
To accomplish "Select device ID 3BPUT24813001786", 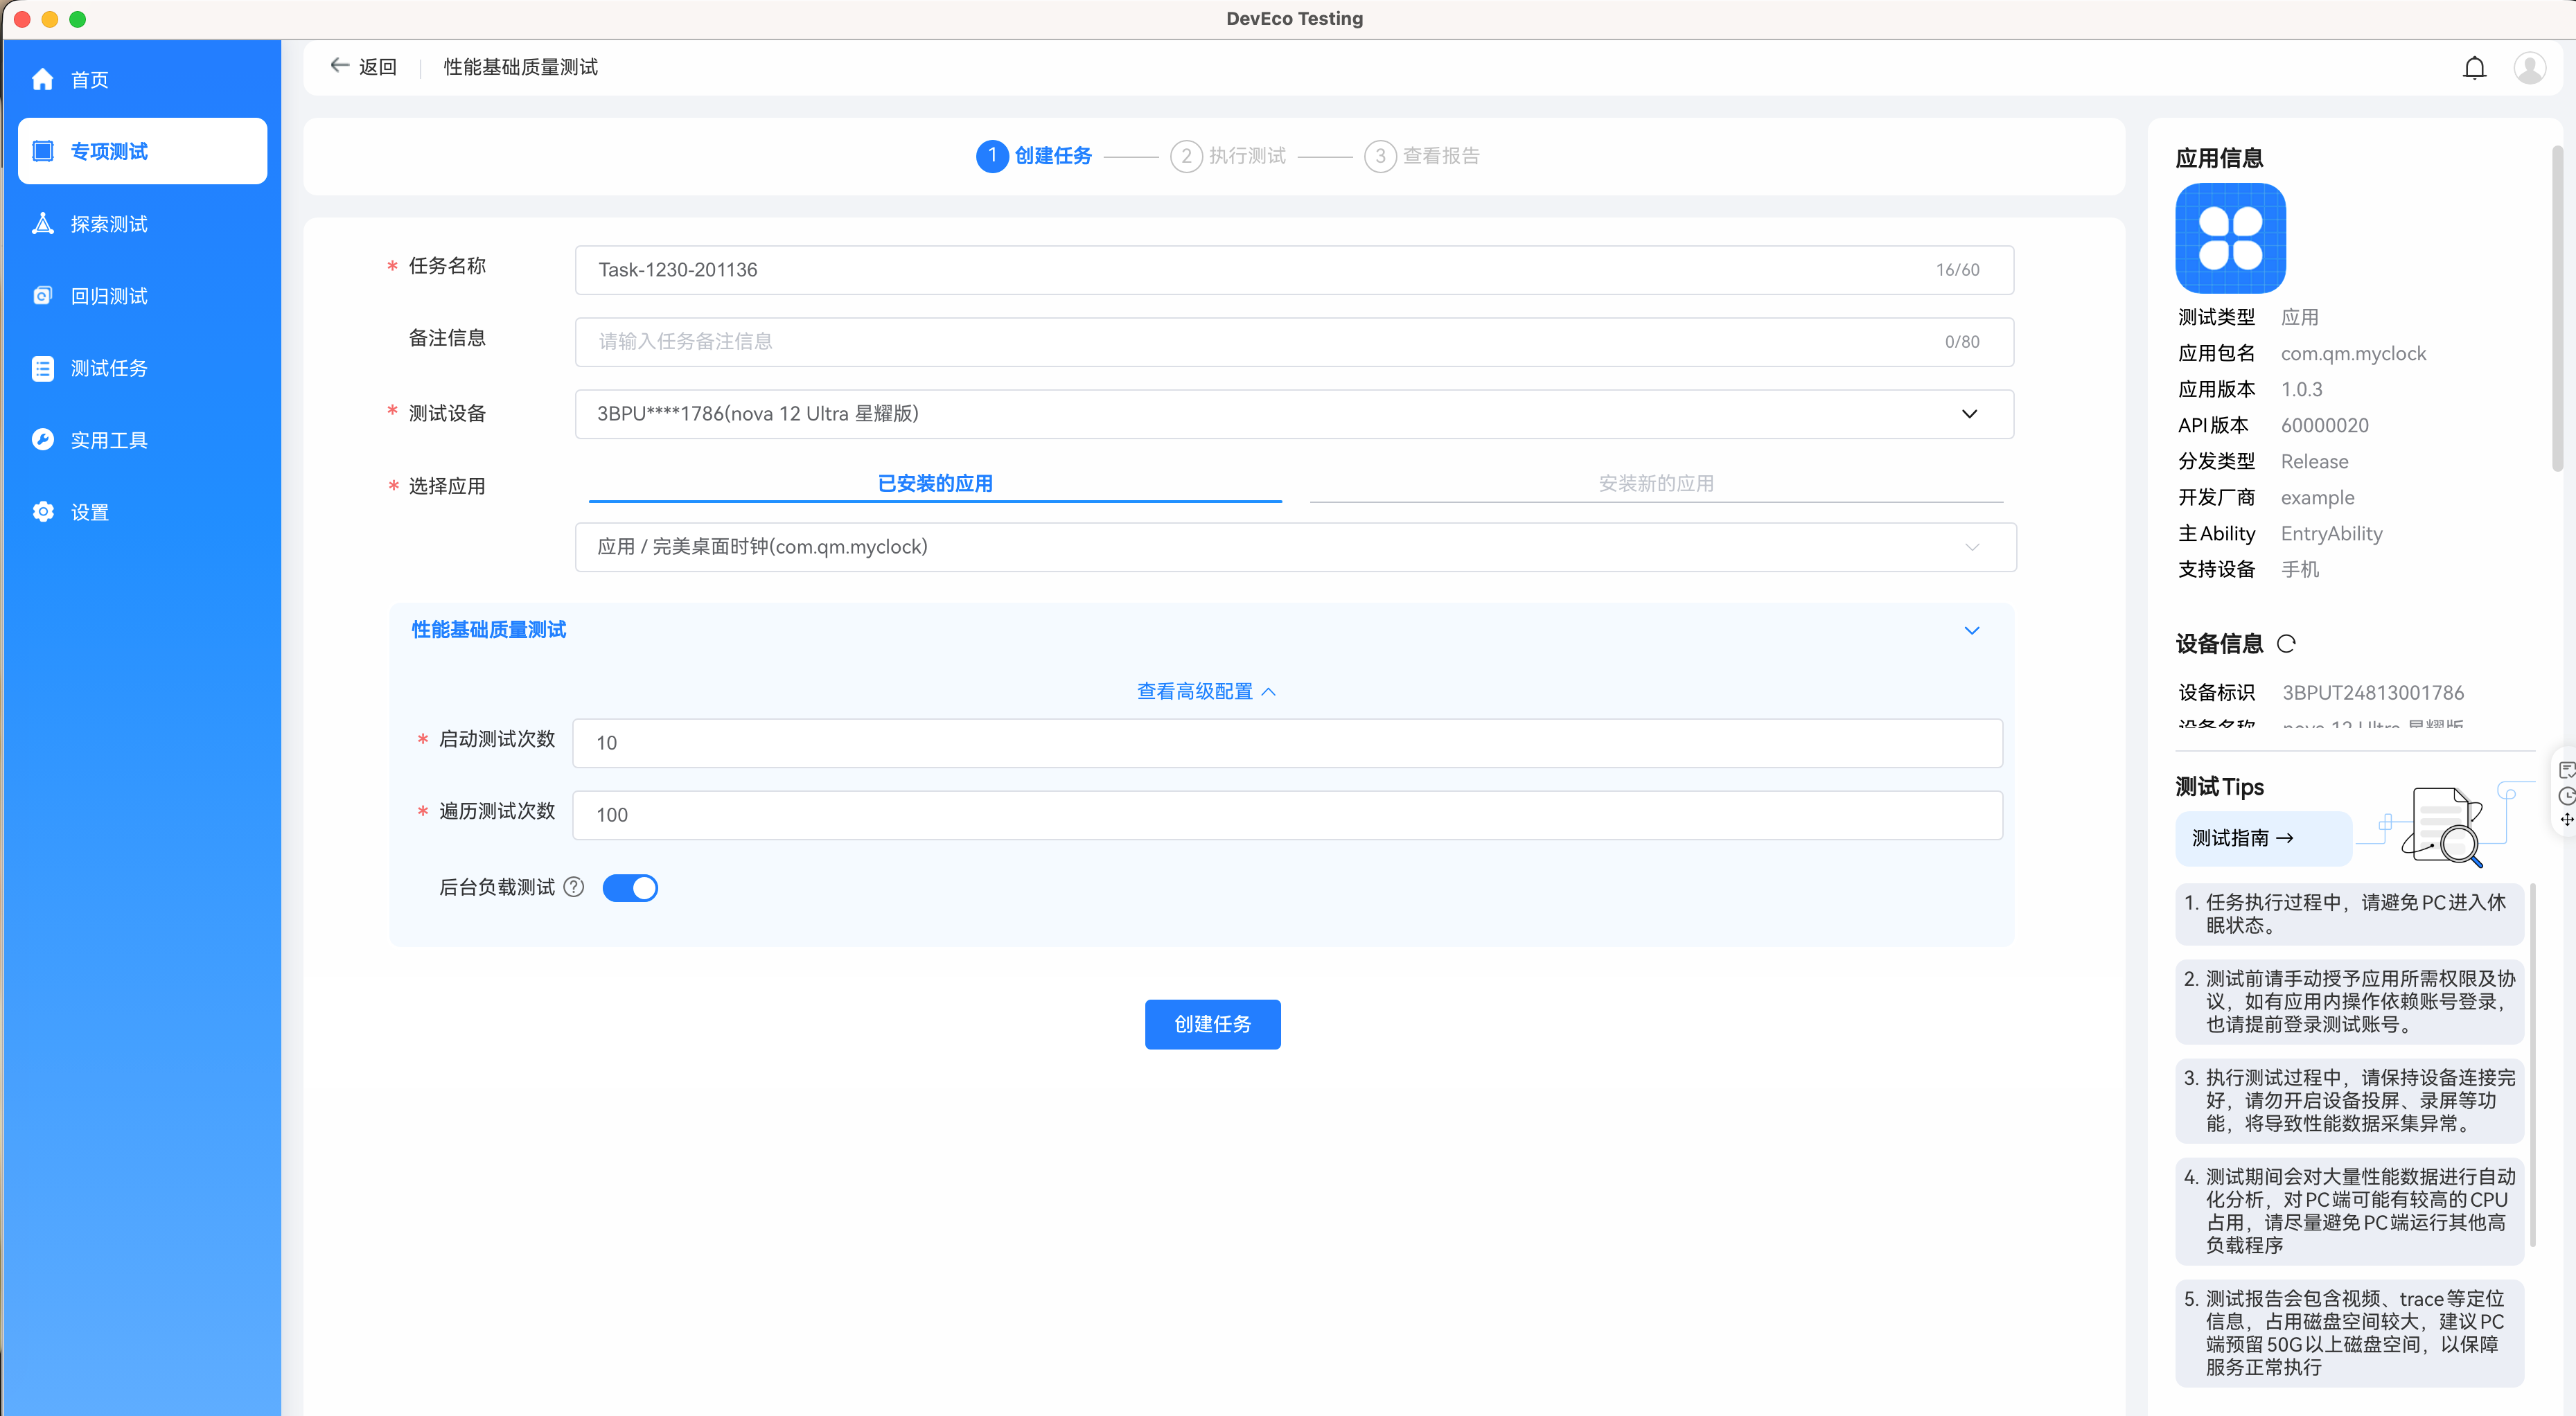I will [2372, 692].
